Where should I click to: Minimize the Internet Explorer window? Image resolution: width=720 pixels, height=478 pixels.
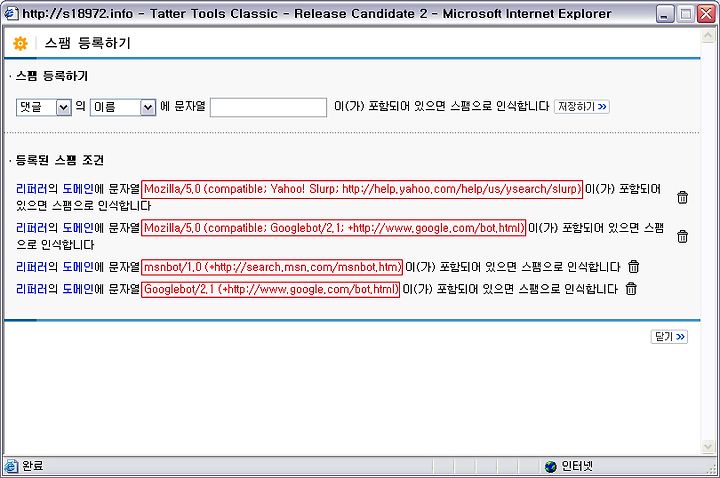click(x=664, y=14)
